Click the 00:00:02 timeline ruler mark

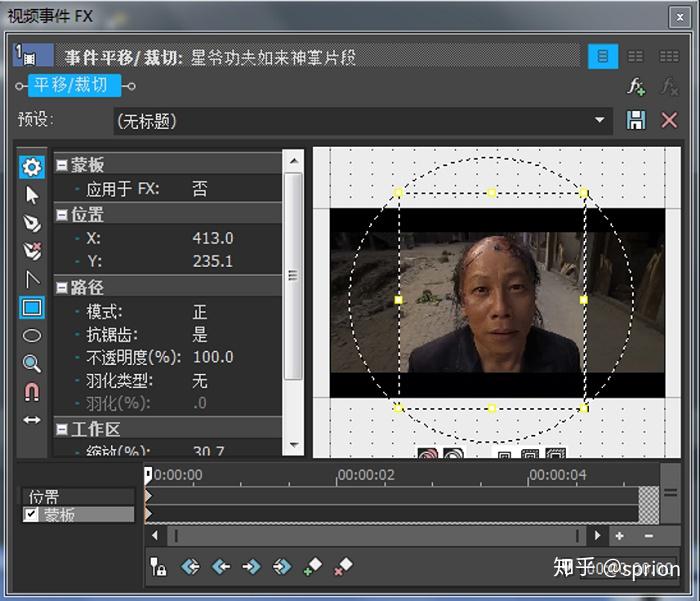pyautogui.click(x=366, y=475)
